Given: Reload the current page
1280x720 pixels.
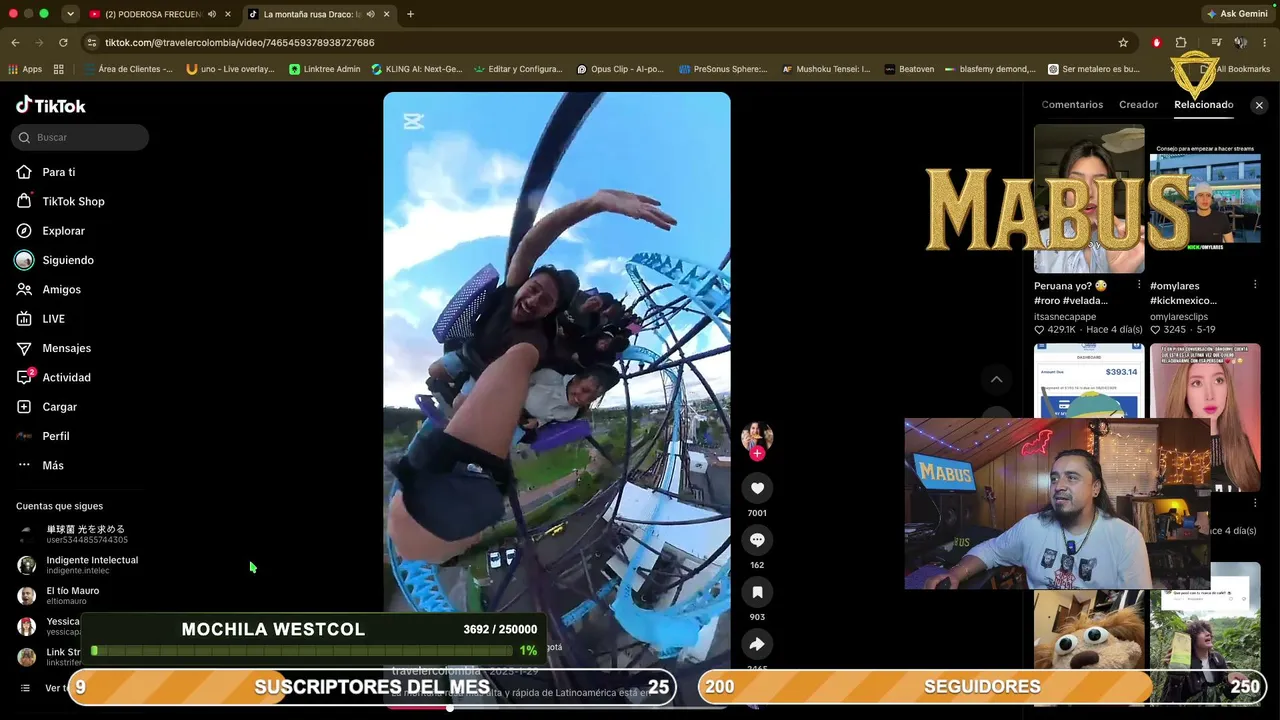Looking at the screenshot, I should tap(63, 43).
